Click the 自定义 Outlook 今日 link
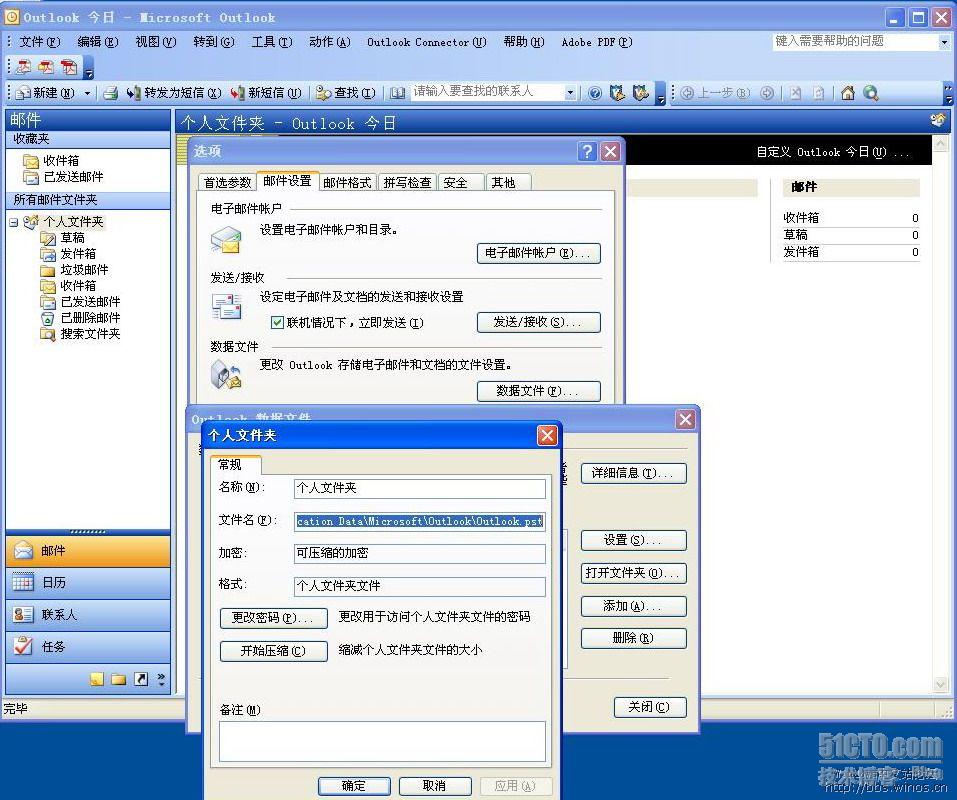The height and width of the screenshot is (800, 957). click(x=832, y=152)
